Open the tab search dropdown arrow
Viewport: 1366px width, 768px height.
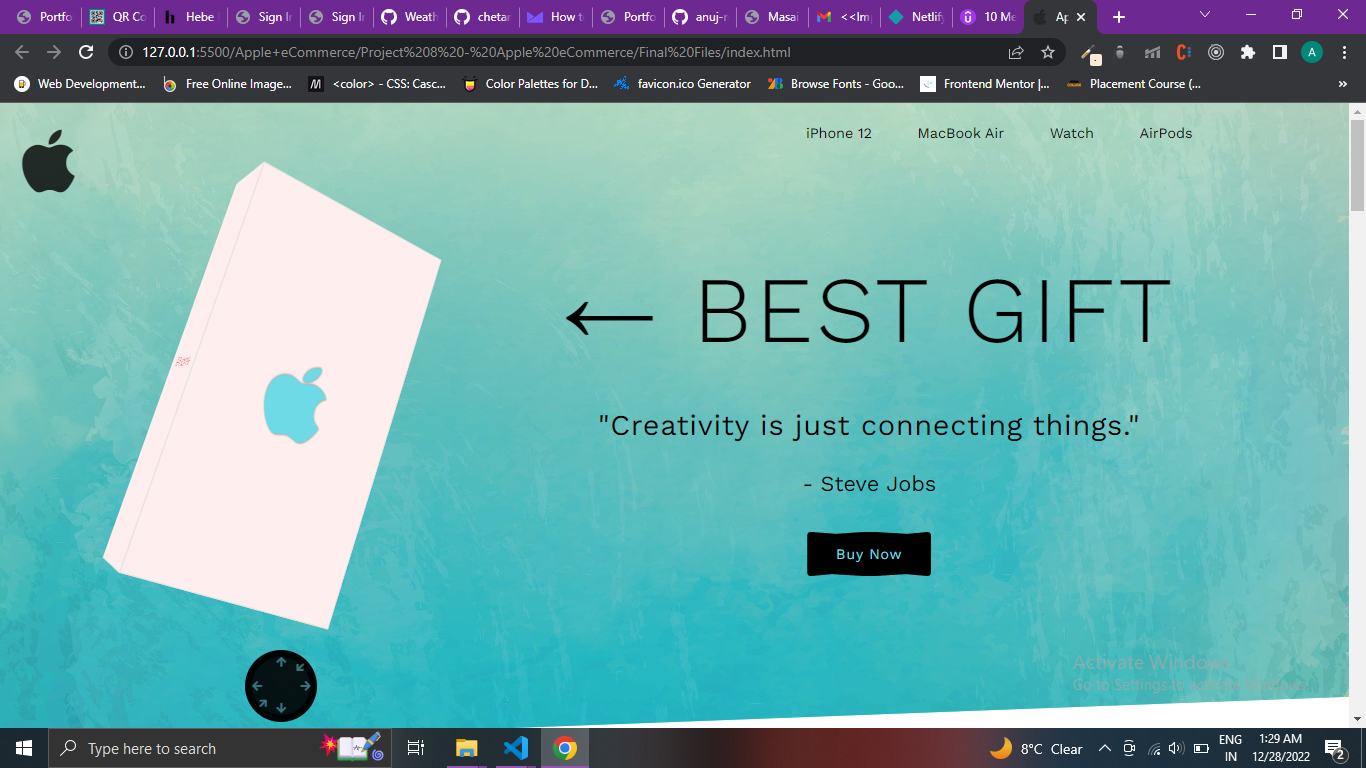[1204, 17]
